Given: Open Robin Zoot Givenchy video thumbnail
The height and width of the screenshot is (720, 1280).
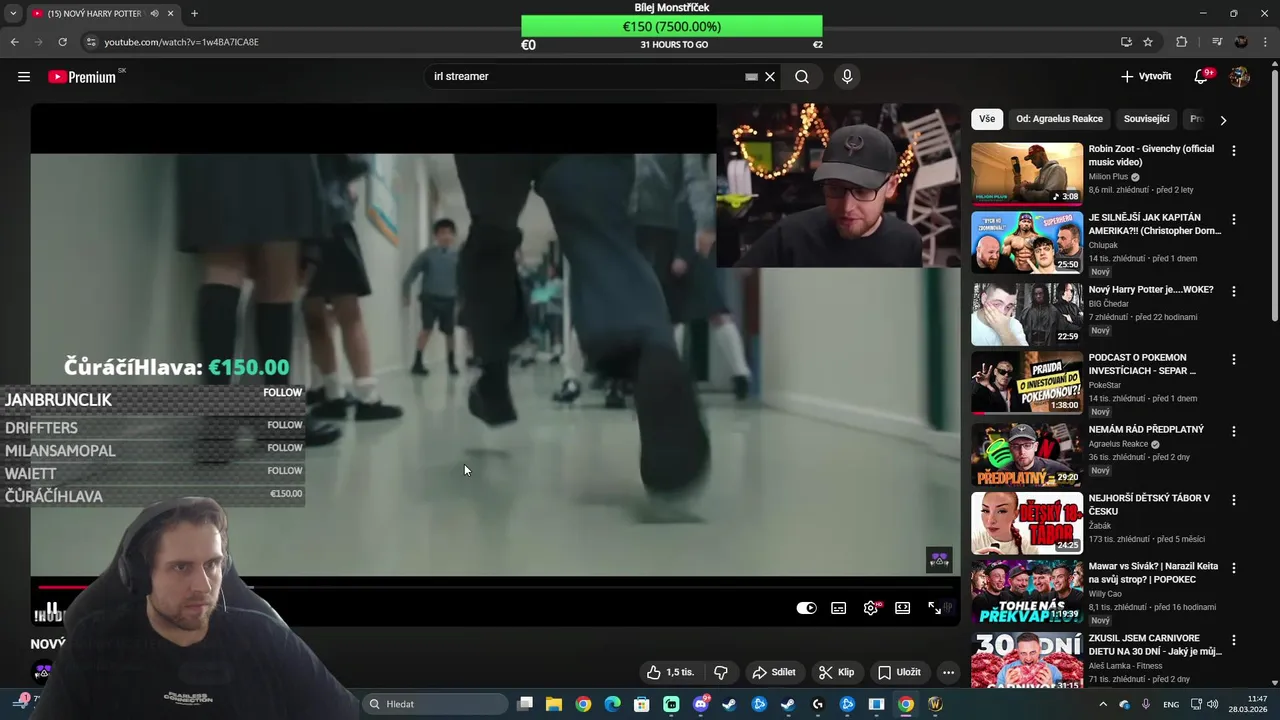Looking at the screenshot, I should point(1027,173).
